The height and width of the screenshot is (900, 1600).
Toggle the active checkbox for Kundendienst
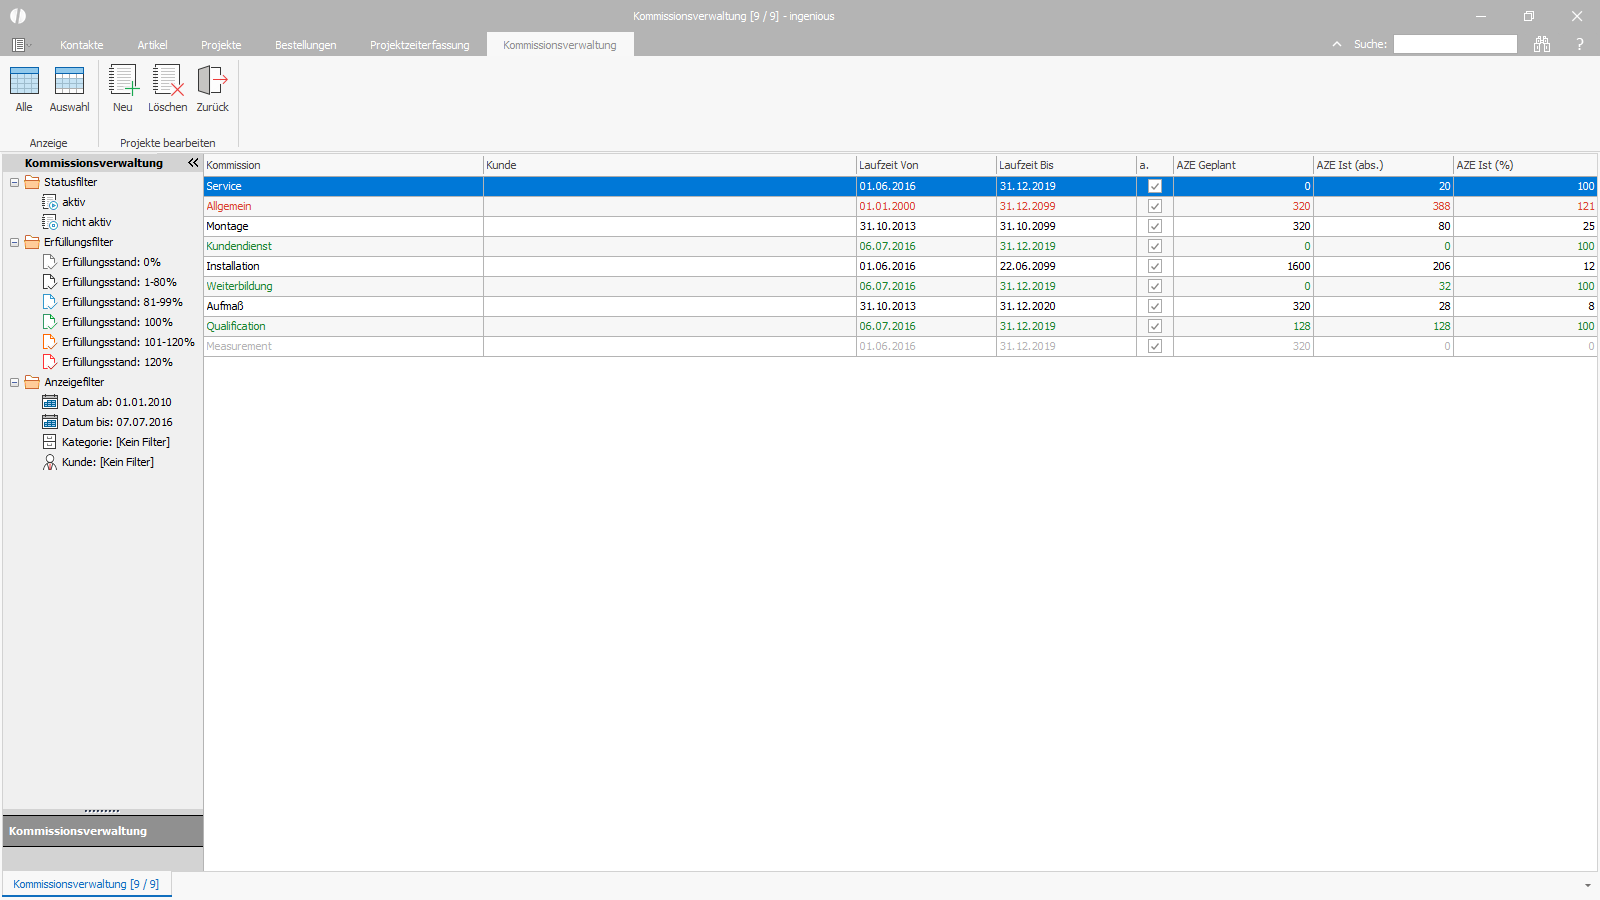(1155, 246)
